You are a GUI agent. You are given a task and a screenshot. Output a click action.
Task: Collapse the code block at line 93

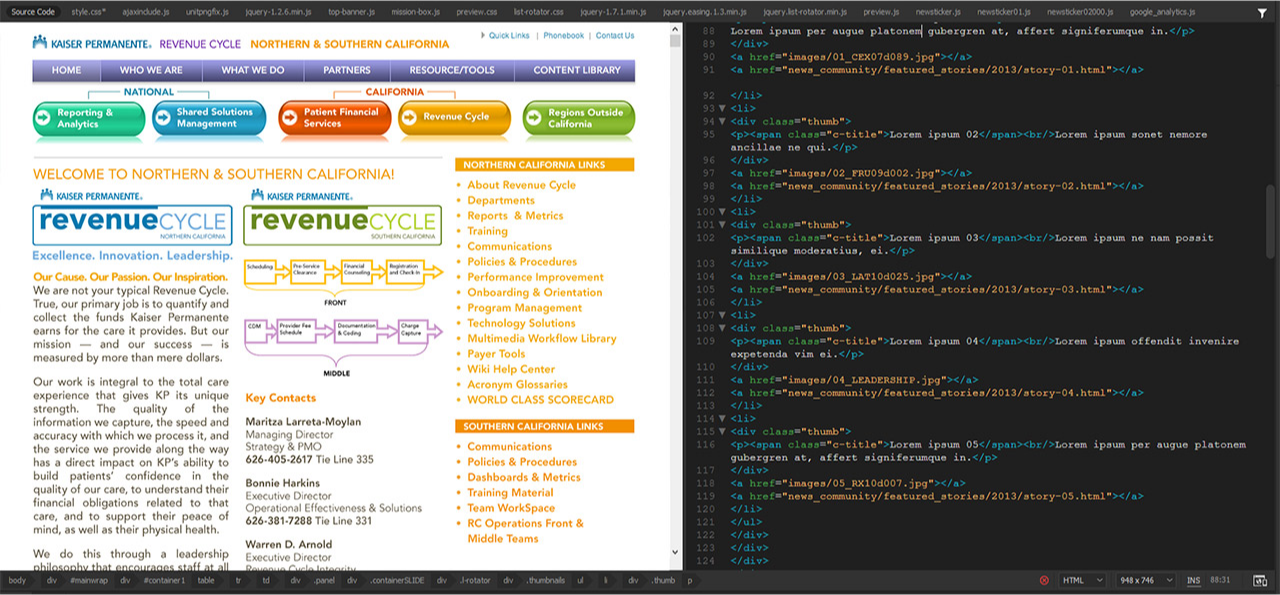[723, 108]
